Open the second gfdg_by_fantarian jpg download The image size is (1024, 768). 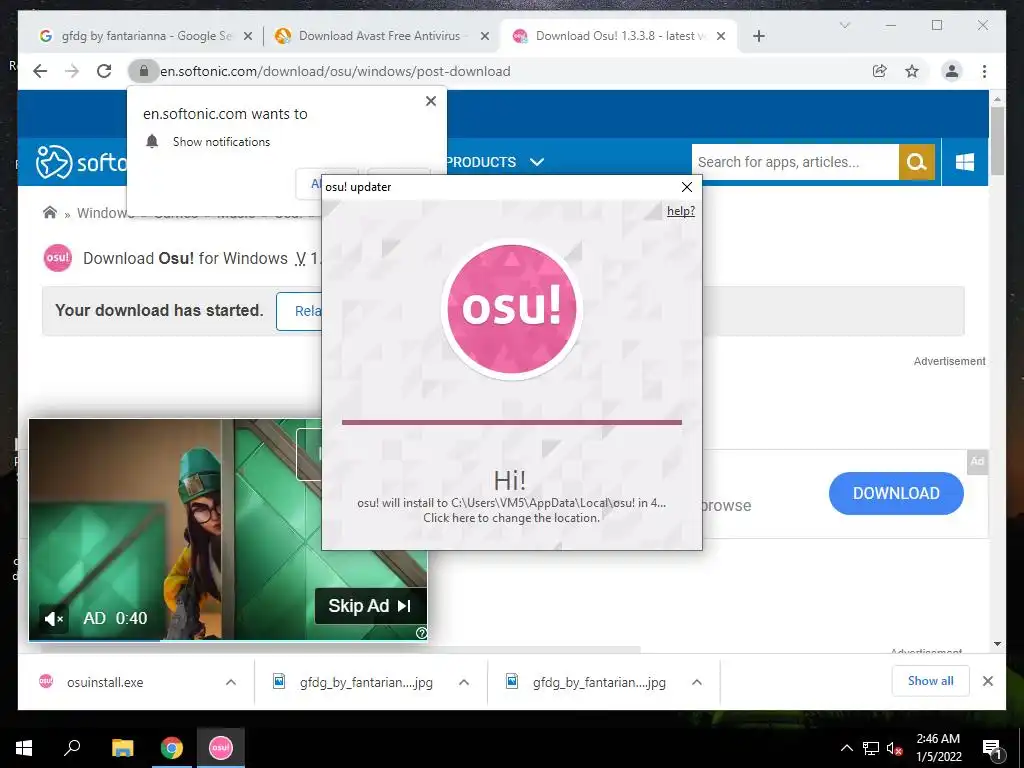coord(599,682)
